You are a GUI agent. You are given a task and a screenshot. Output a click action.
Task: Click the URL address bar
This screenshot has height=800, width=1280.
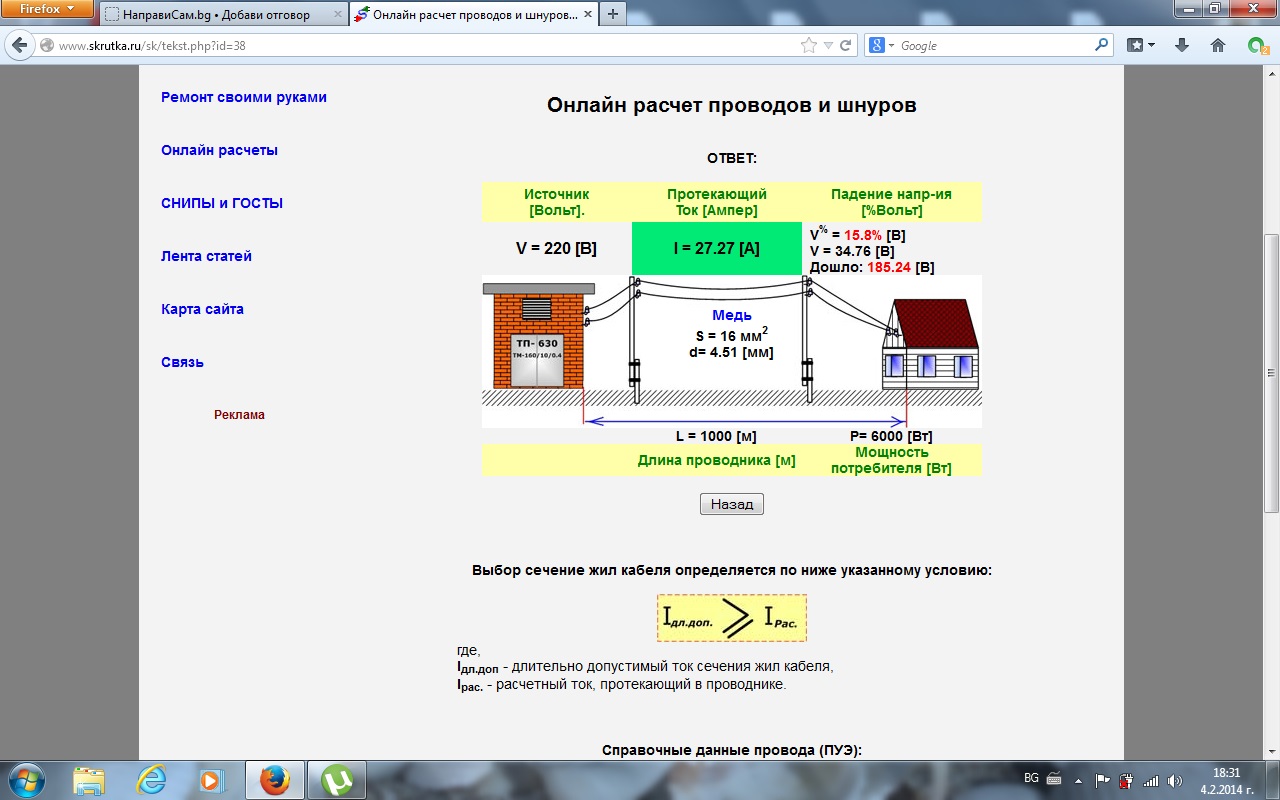420,46
